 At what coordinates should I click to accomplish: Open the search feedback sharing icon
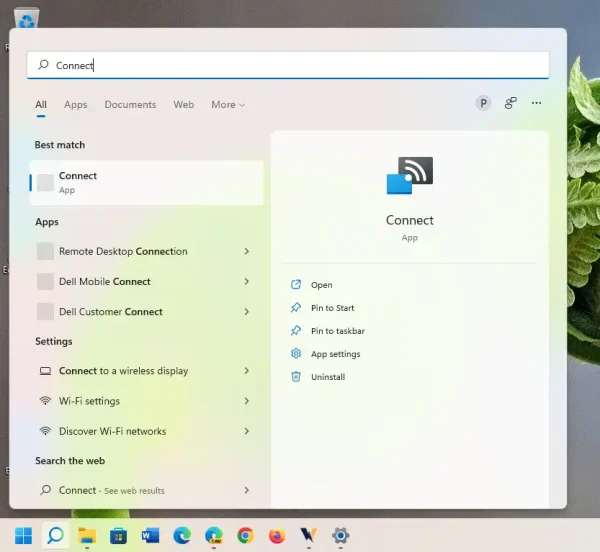click(x=510, y=103)
